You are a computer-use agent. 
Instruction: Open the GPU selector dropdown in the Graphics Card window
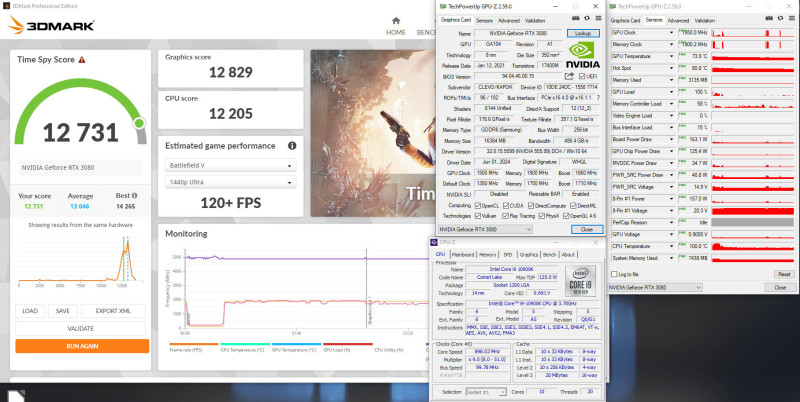485,230
